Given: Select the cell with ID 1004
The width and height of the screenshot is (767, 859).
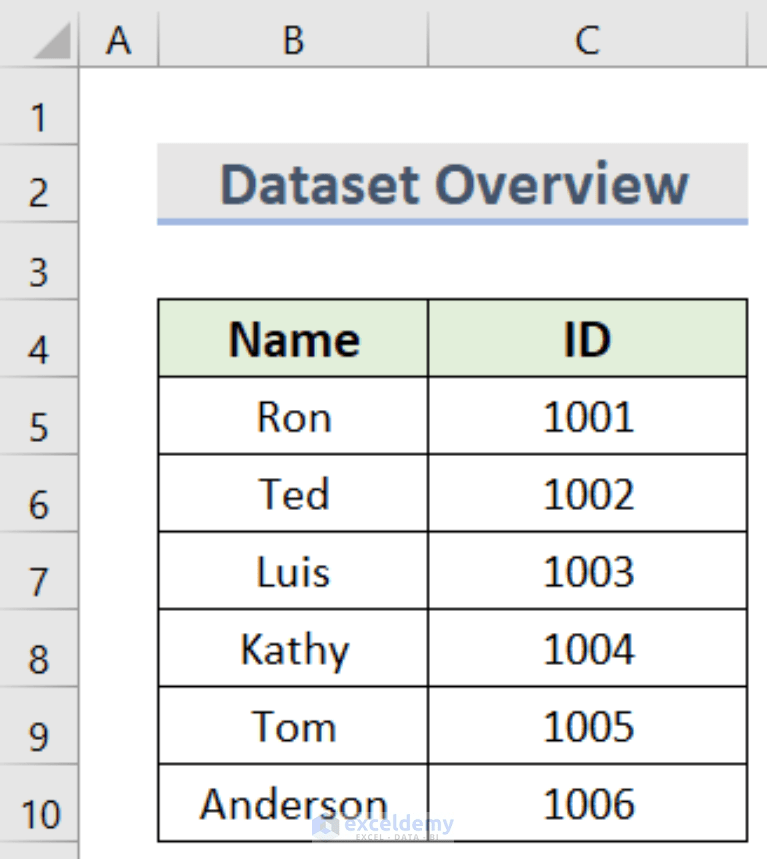Looking at the screenshot, I should [x=588, y=649].
